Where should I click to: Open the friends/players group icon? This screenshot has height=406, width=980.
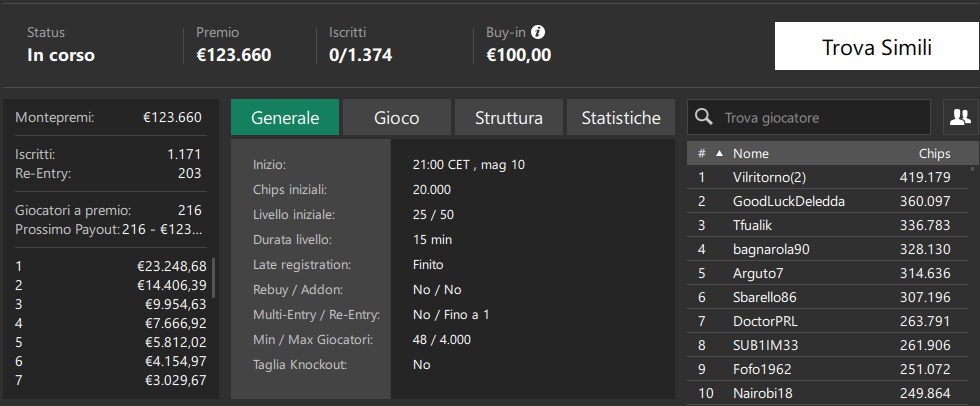pos(960,117)
